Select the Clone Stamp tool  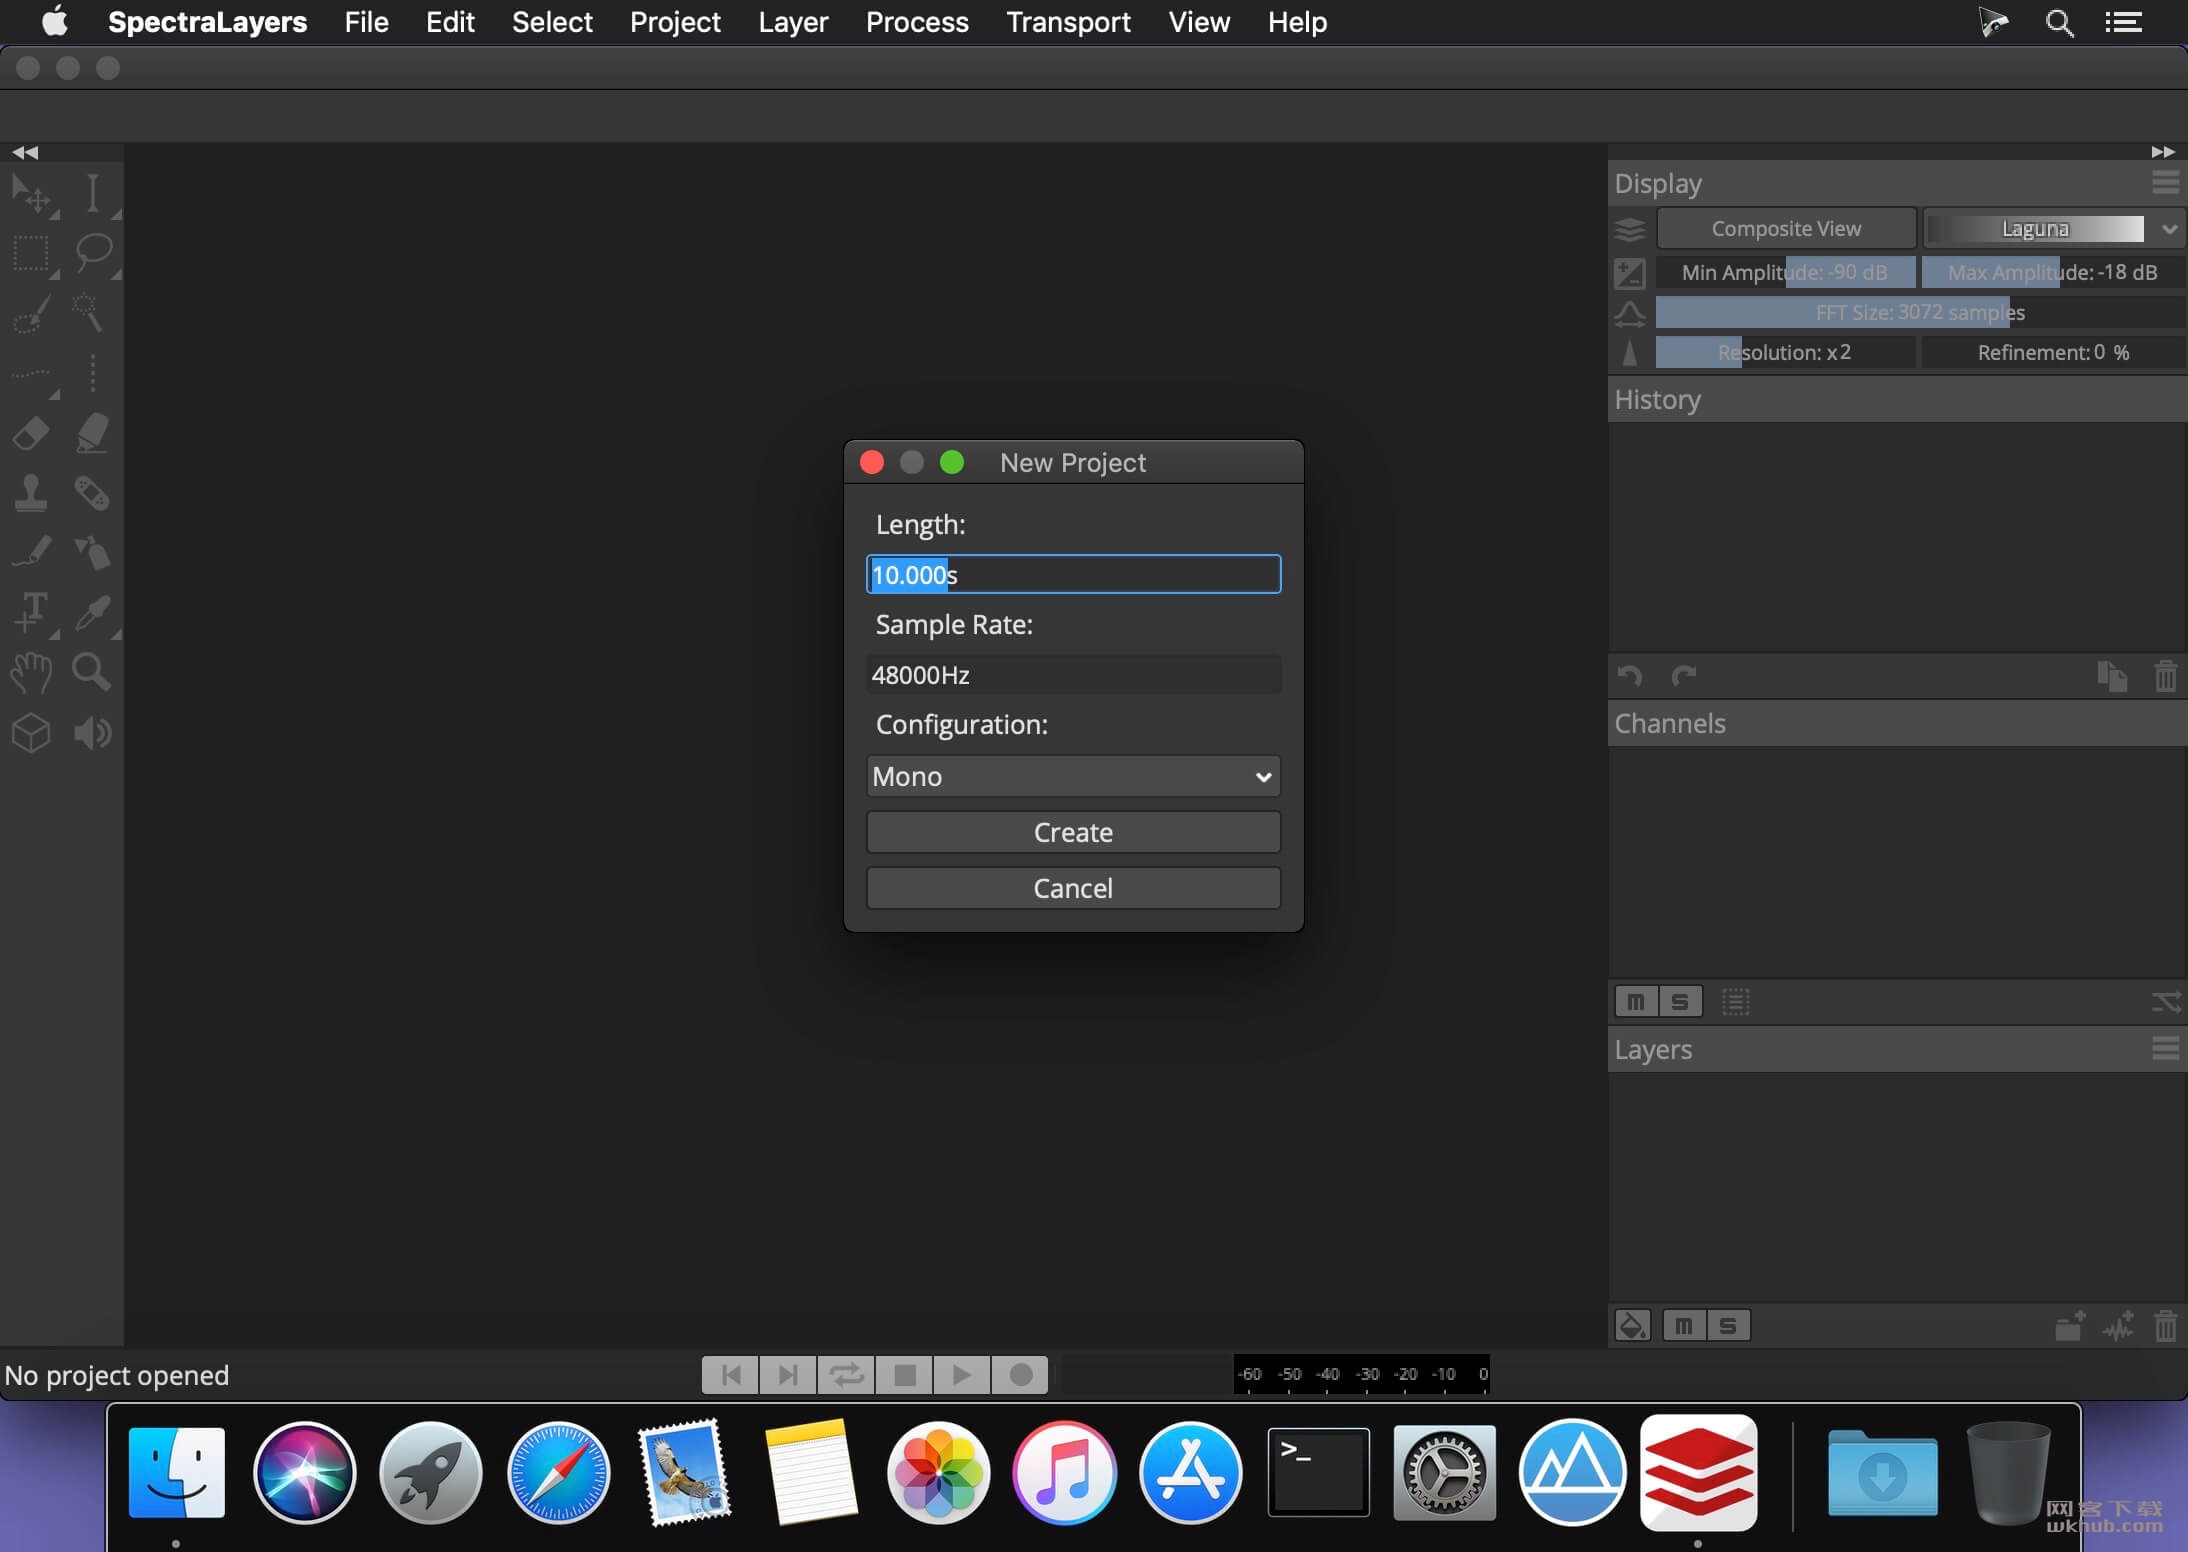coord(31,494)
